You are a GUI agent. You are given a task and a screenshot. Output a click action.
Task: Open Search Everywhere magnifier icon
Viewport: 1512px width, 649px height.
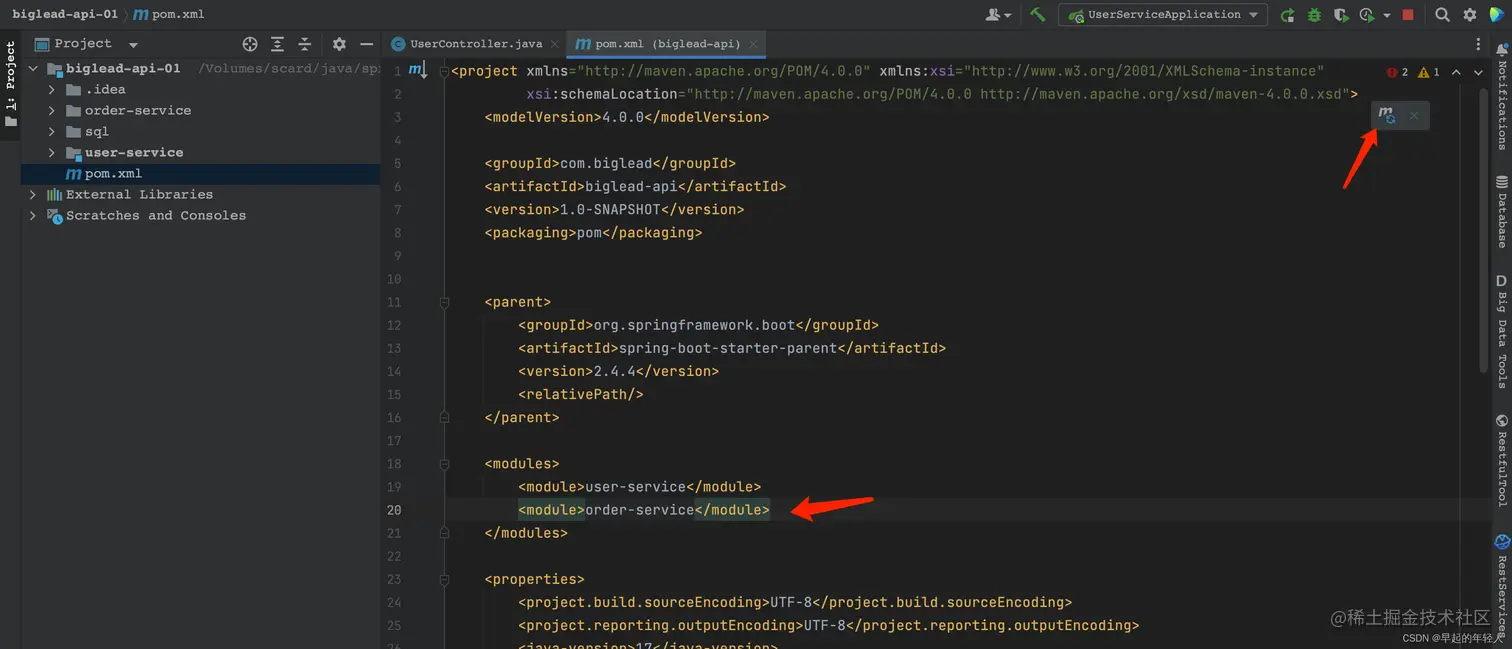pyautogui.click(x=1442, y=15)
